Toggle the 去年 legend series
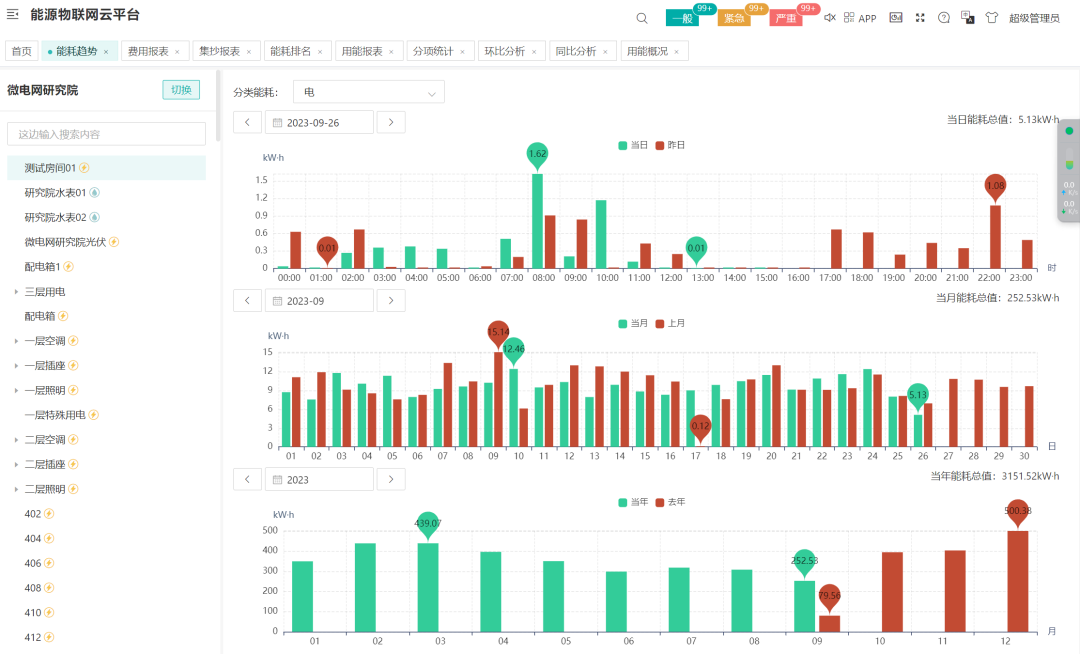The height and width of the screenshot is (654, 1080). 670,502
